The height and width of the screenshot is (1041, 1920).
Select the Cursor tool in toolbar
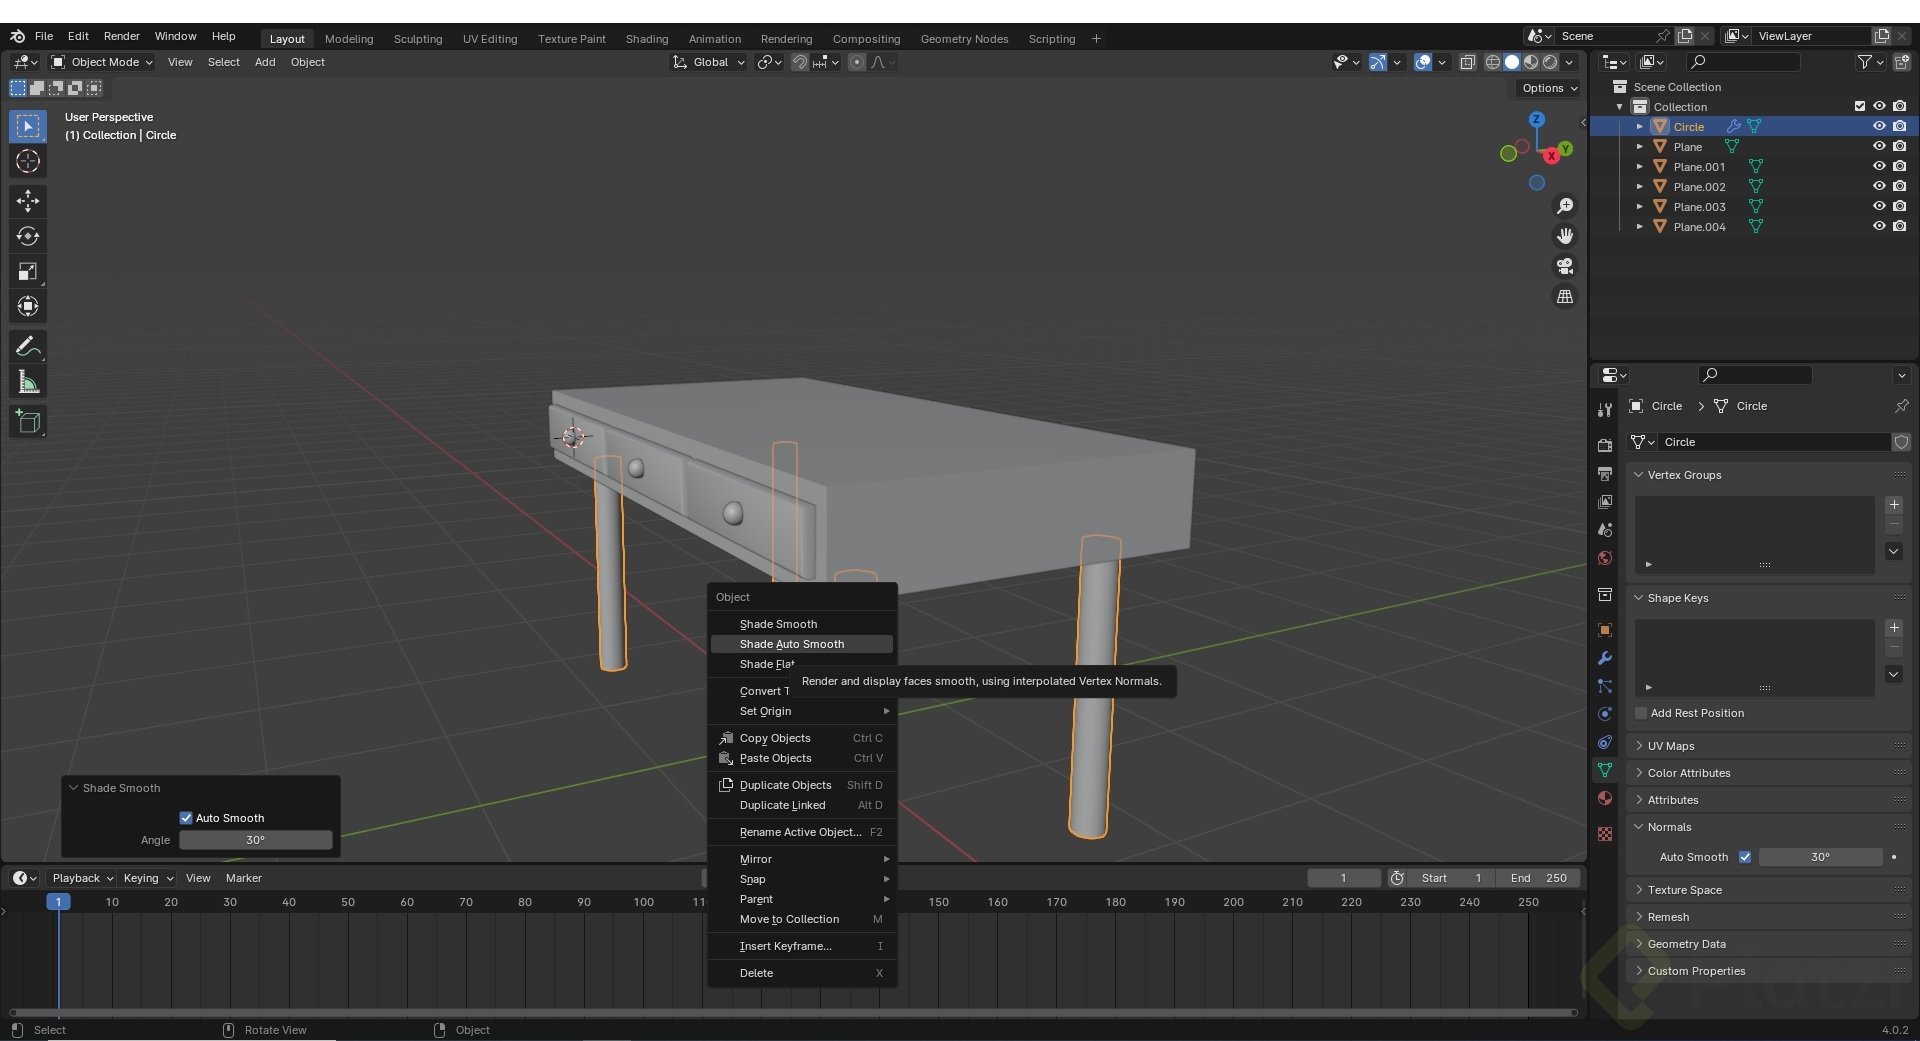(x=28, y=162)
